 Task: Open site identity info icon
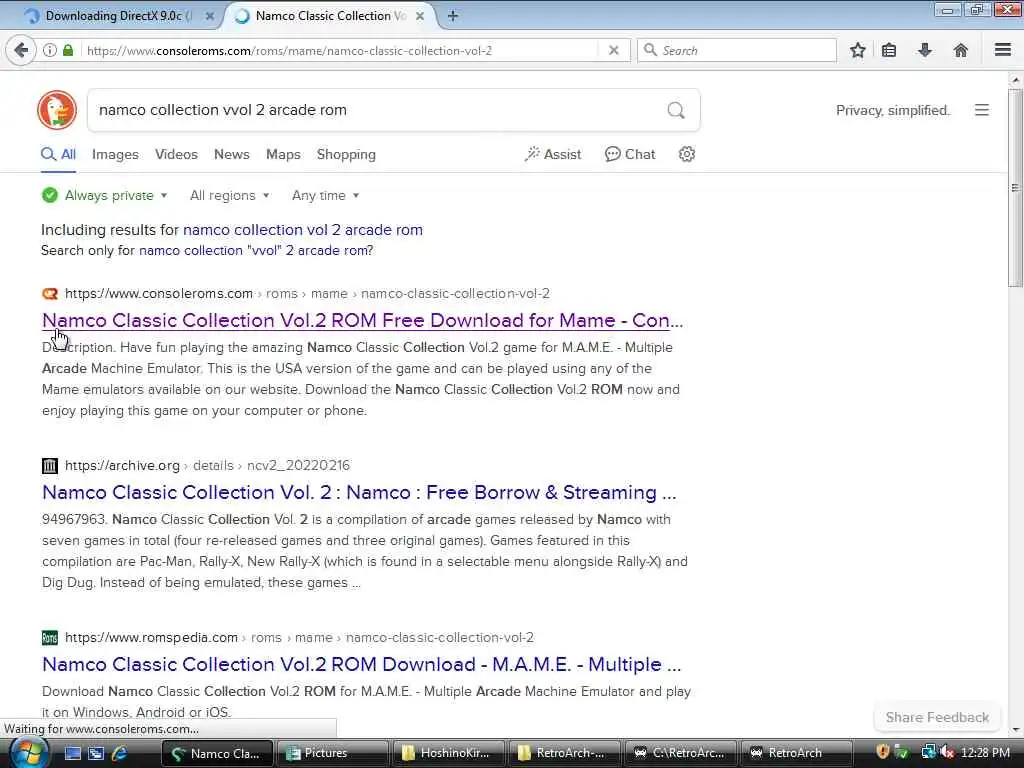50,50
